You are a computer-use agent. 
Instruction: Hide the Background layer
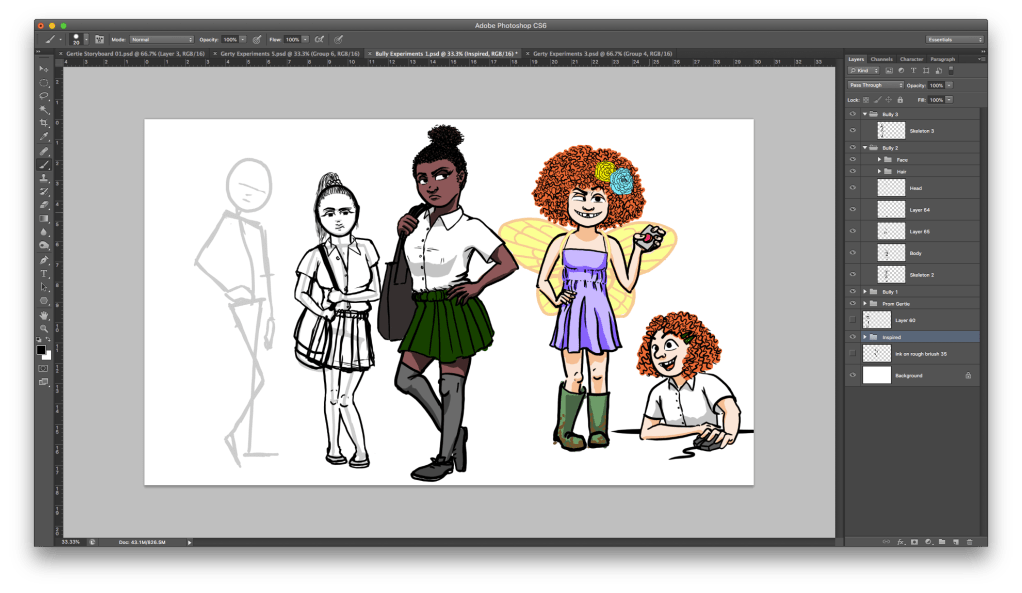tap(852, 375)
